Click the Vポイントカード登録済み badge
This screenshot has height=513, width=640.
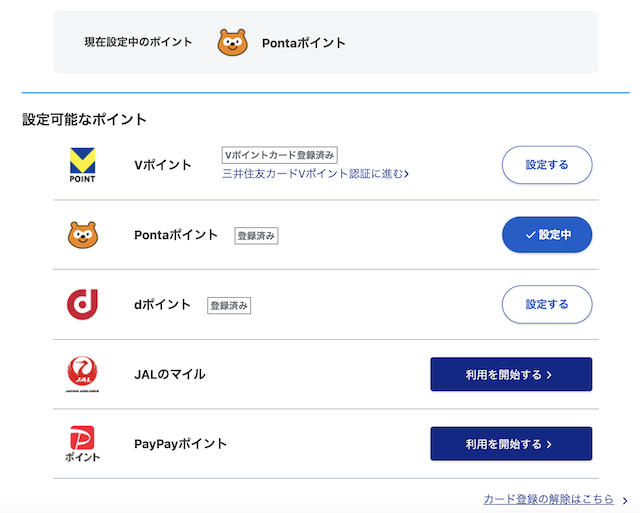(x=280, y=155)
